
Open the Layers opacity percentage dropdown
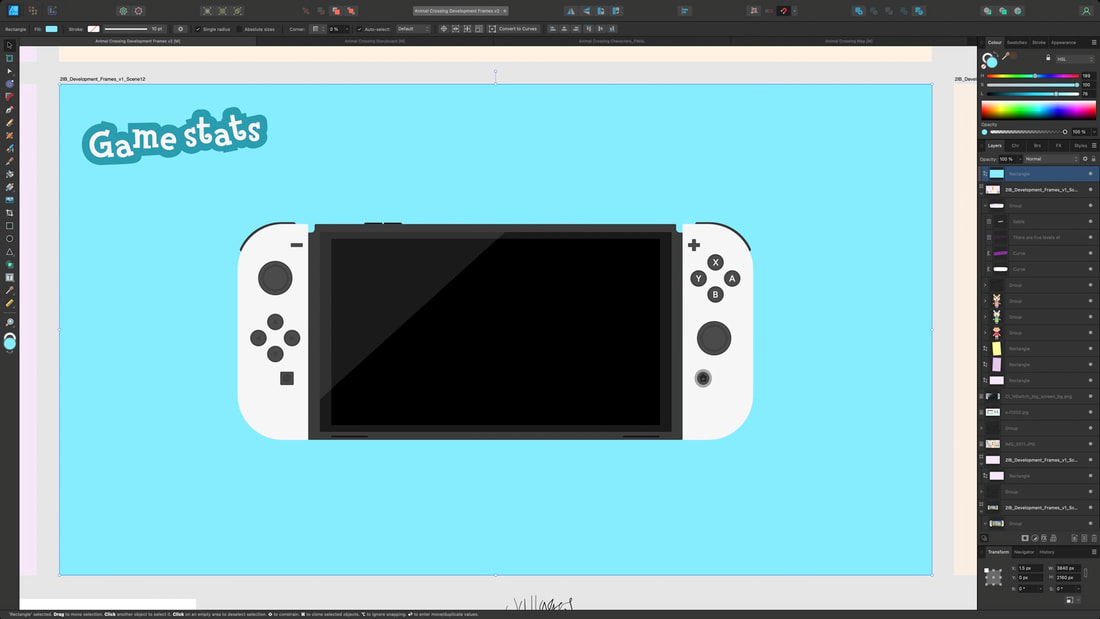click(x=1019, y=159)
